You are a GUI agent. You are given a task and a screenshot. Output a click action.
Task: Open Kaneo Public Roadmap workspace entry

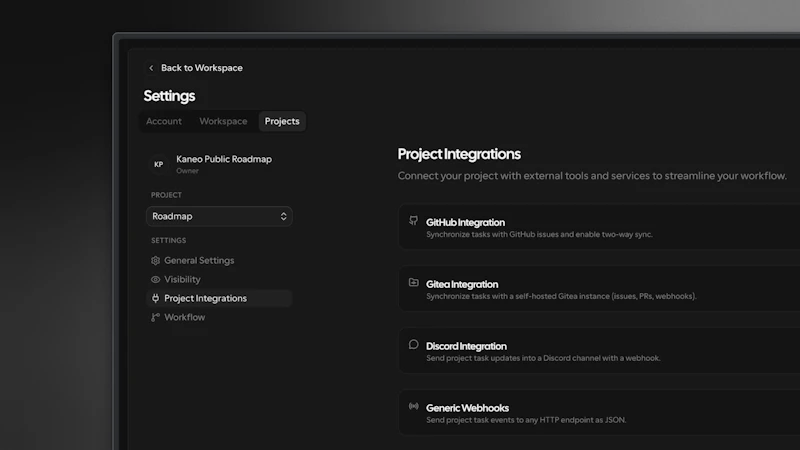(x=219, y=164)
